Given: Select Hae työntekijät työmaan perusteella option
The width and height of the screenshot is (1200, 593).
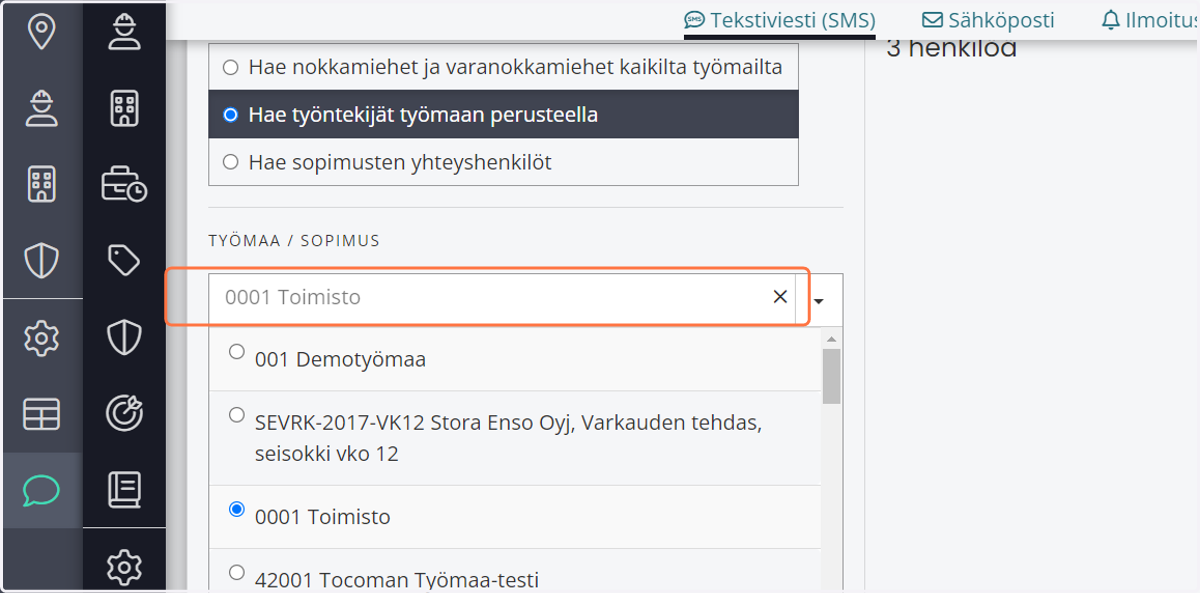Looking at the screenshot, I should click(x=503, y=114).
